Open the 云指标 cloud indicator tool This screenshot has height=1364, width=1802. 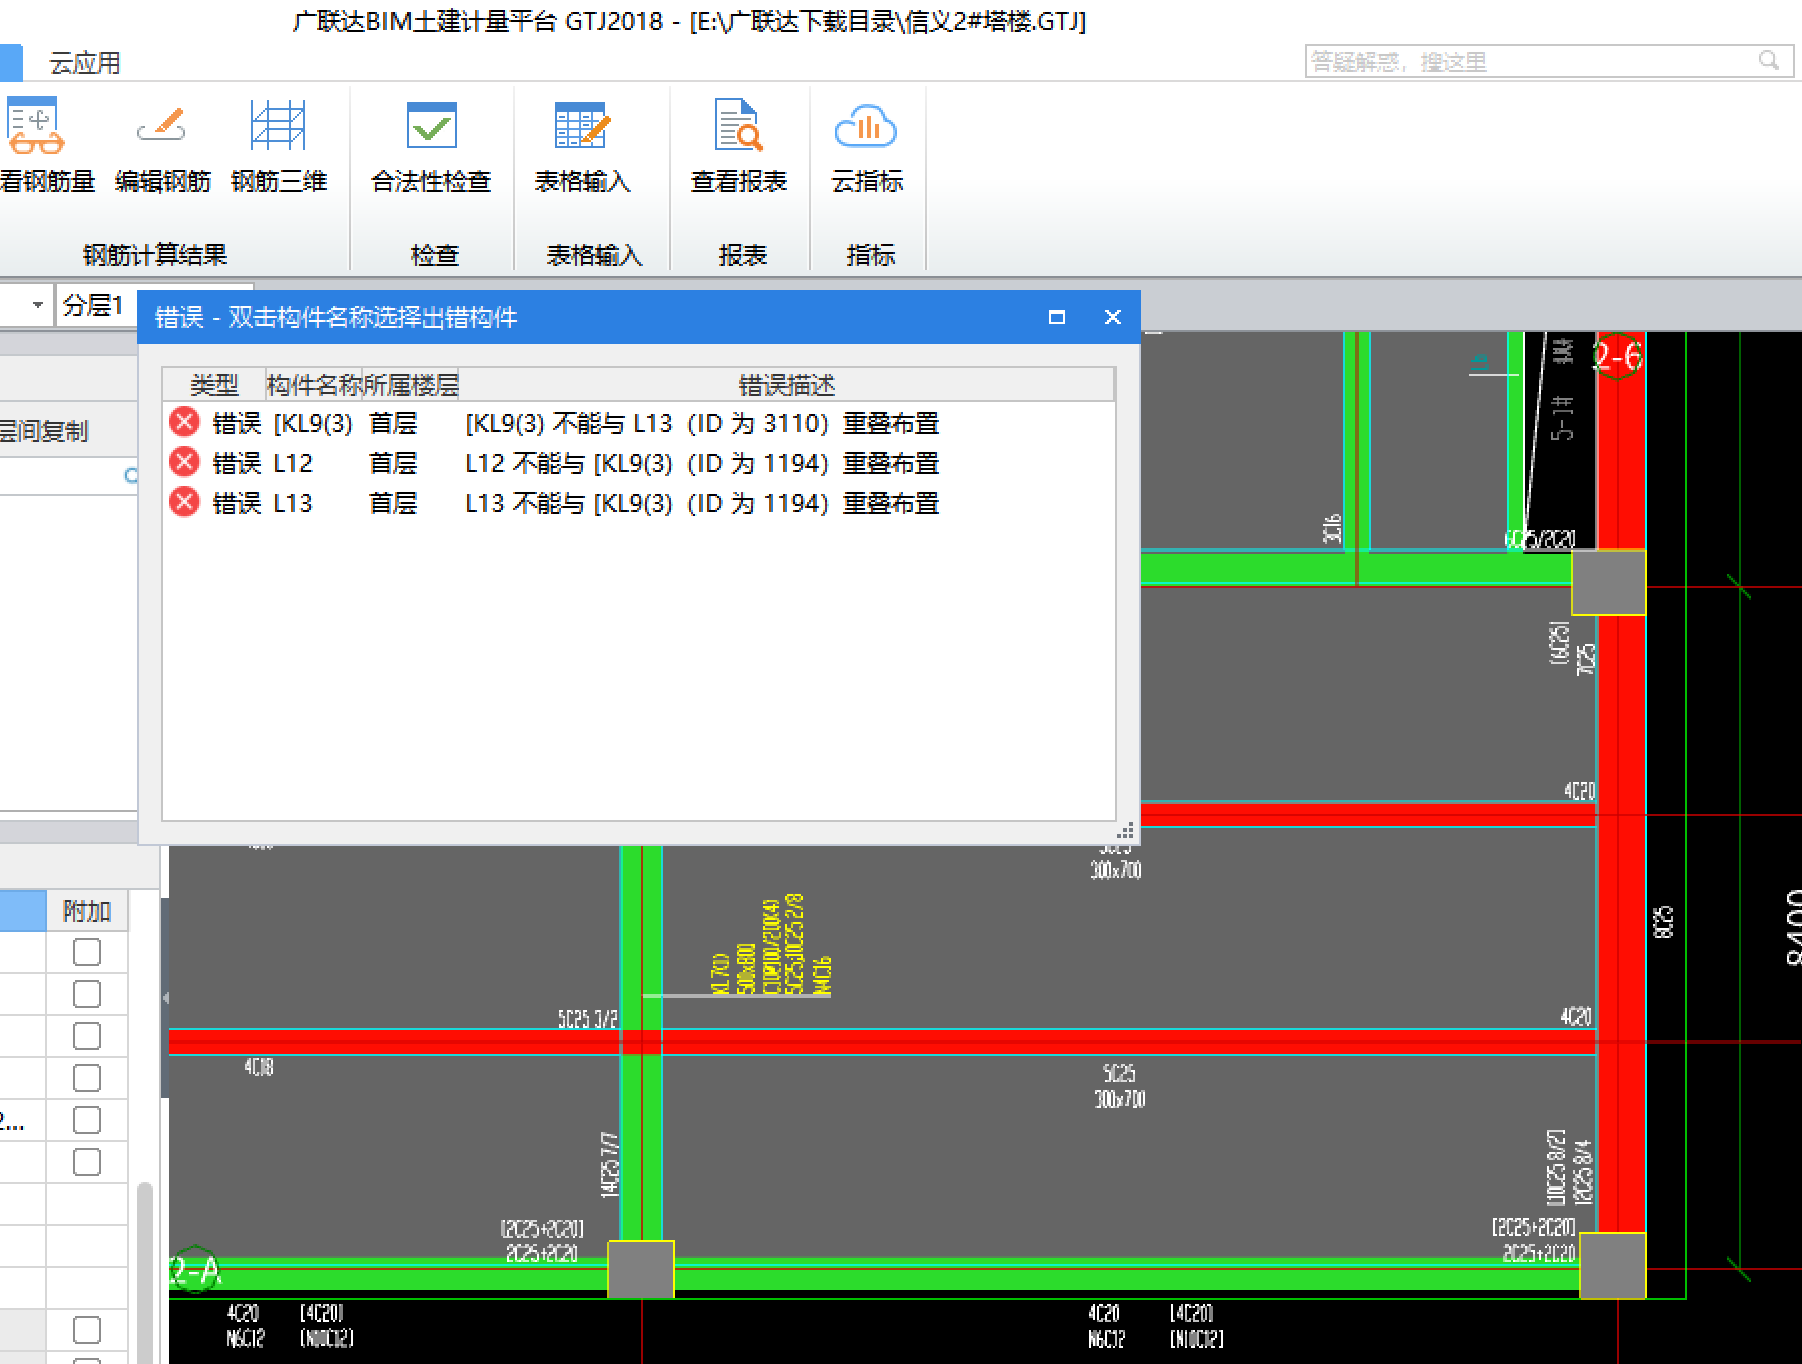coord(867,146)
